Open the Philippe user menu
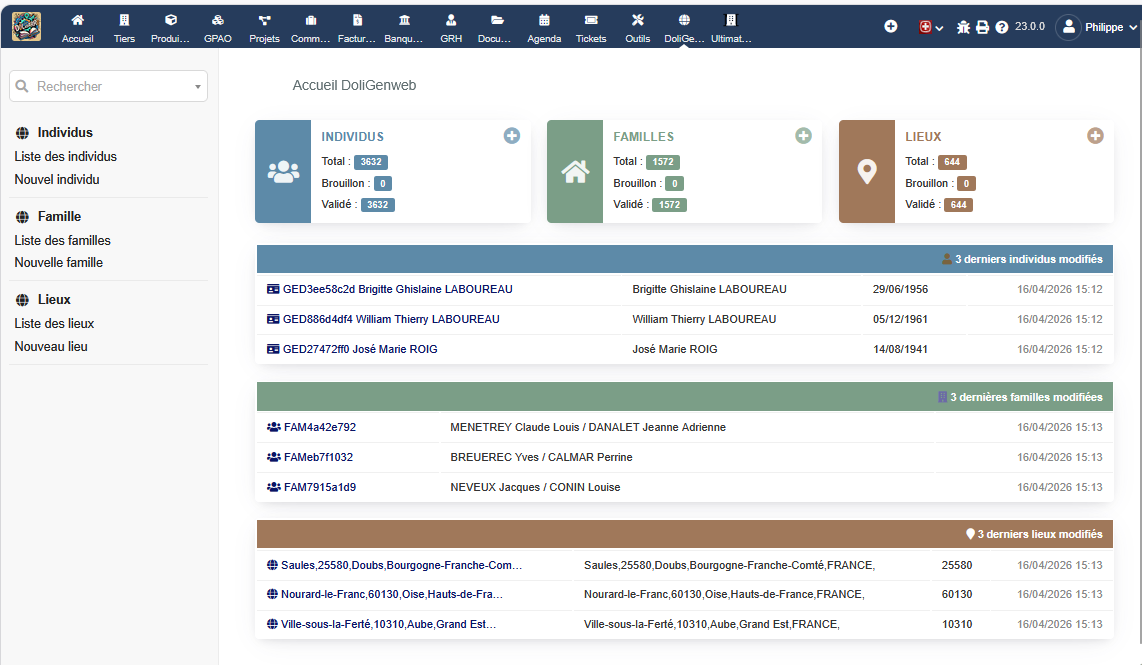This screenshot has width=1142, height=665. (x=1097, y=27)
